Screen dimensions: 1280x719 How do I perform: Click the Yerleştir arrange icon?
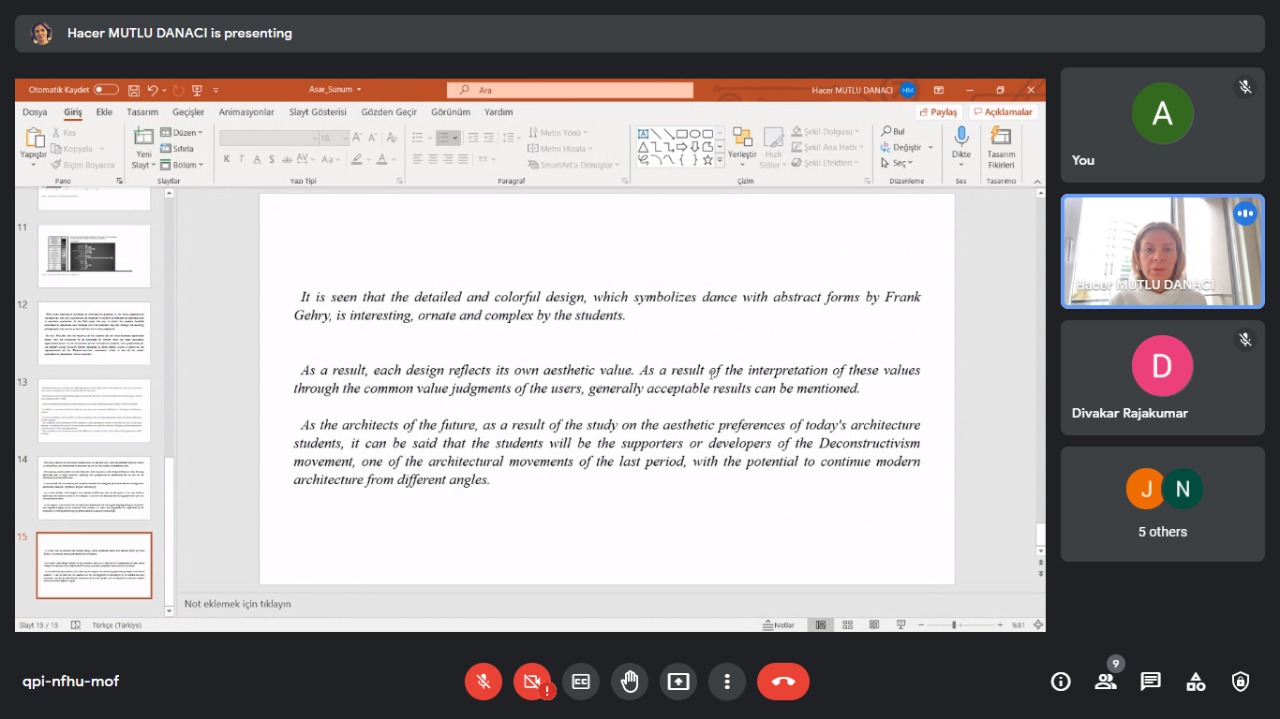tap(742, 137)
